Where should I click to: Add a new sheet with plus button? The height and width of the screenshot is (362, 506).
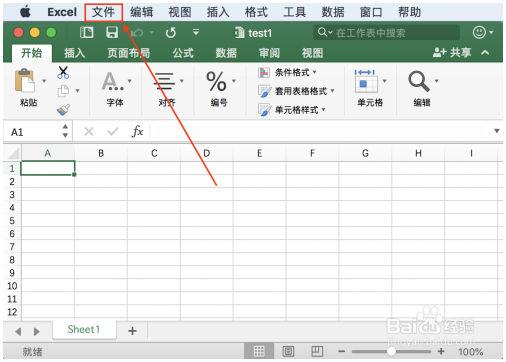(x=133, y=331)
